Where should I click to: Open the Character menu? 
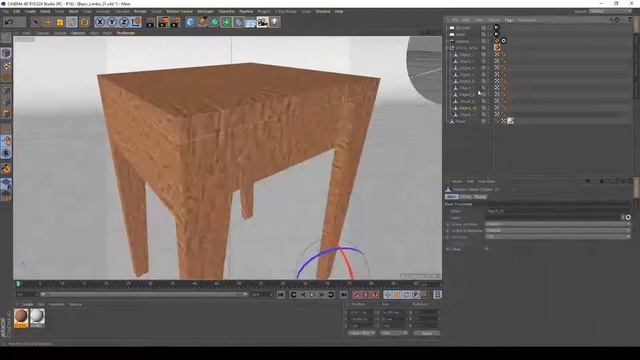coord(226,11)
